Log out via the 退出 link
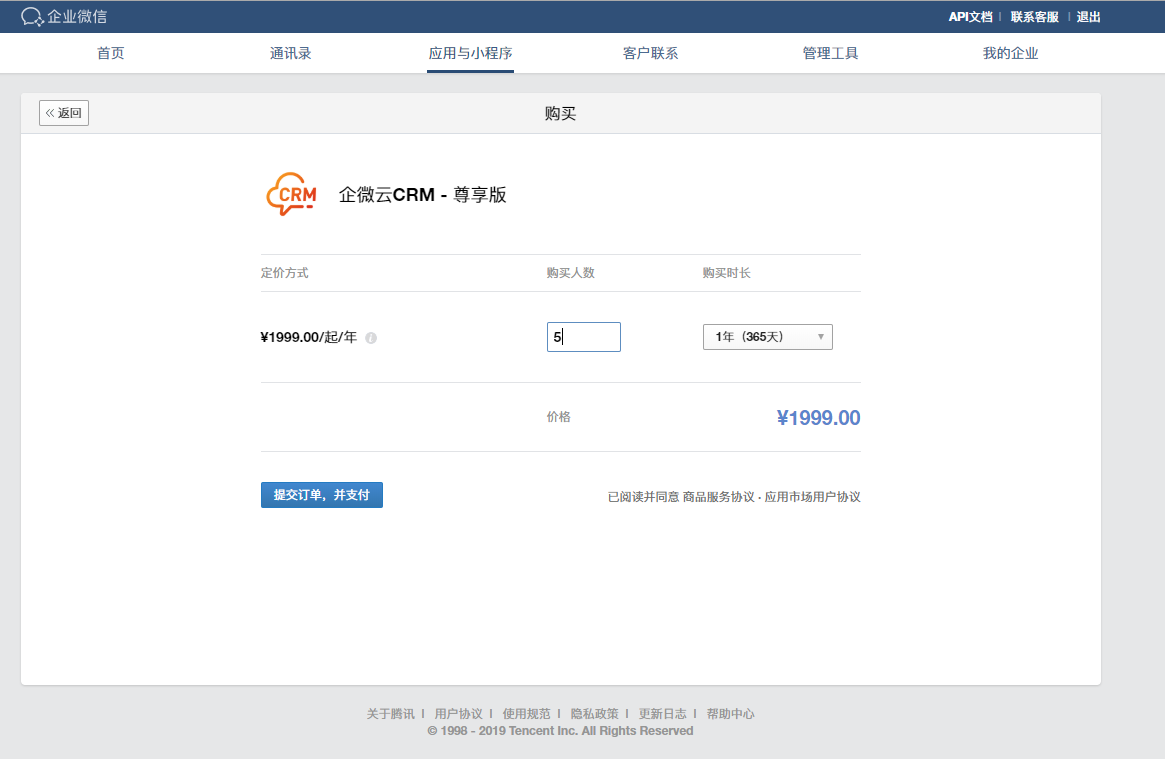This screenshot has width=1165, height=759. pyautogui.click(x=1088, y=17)
